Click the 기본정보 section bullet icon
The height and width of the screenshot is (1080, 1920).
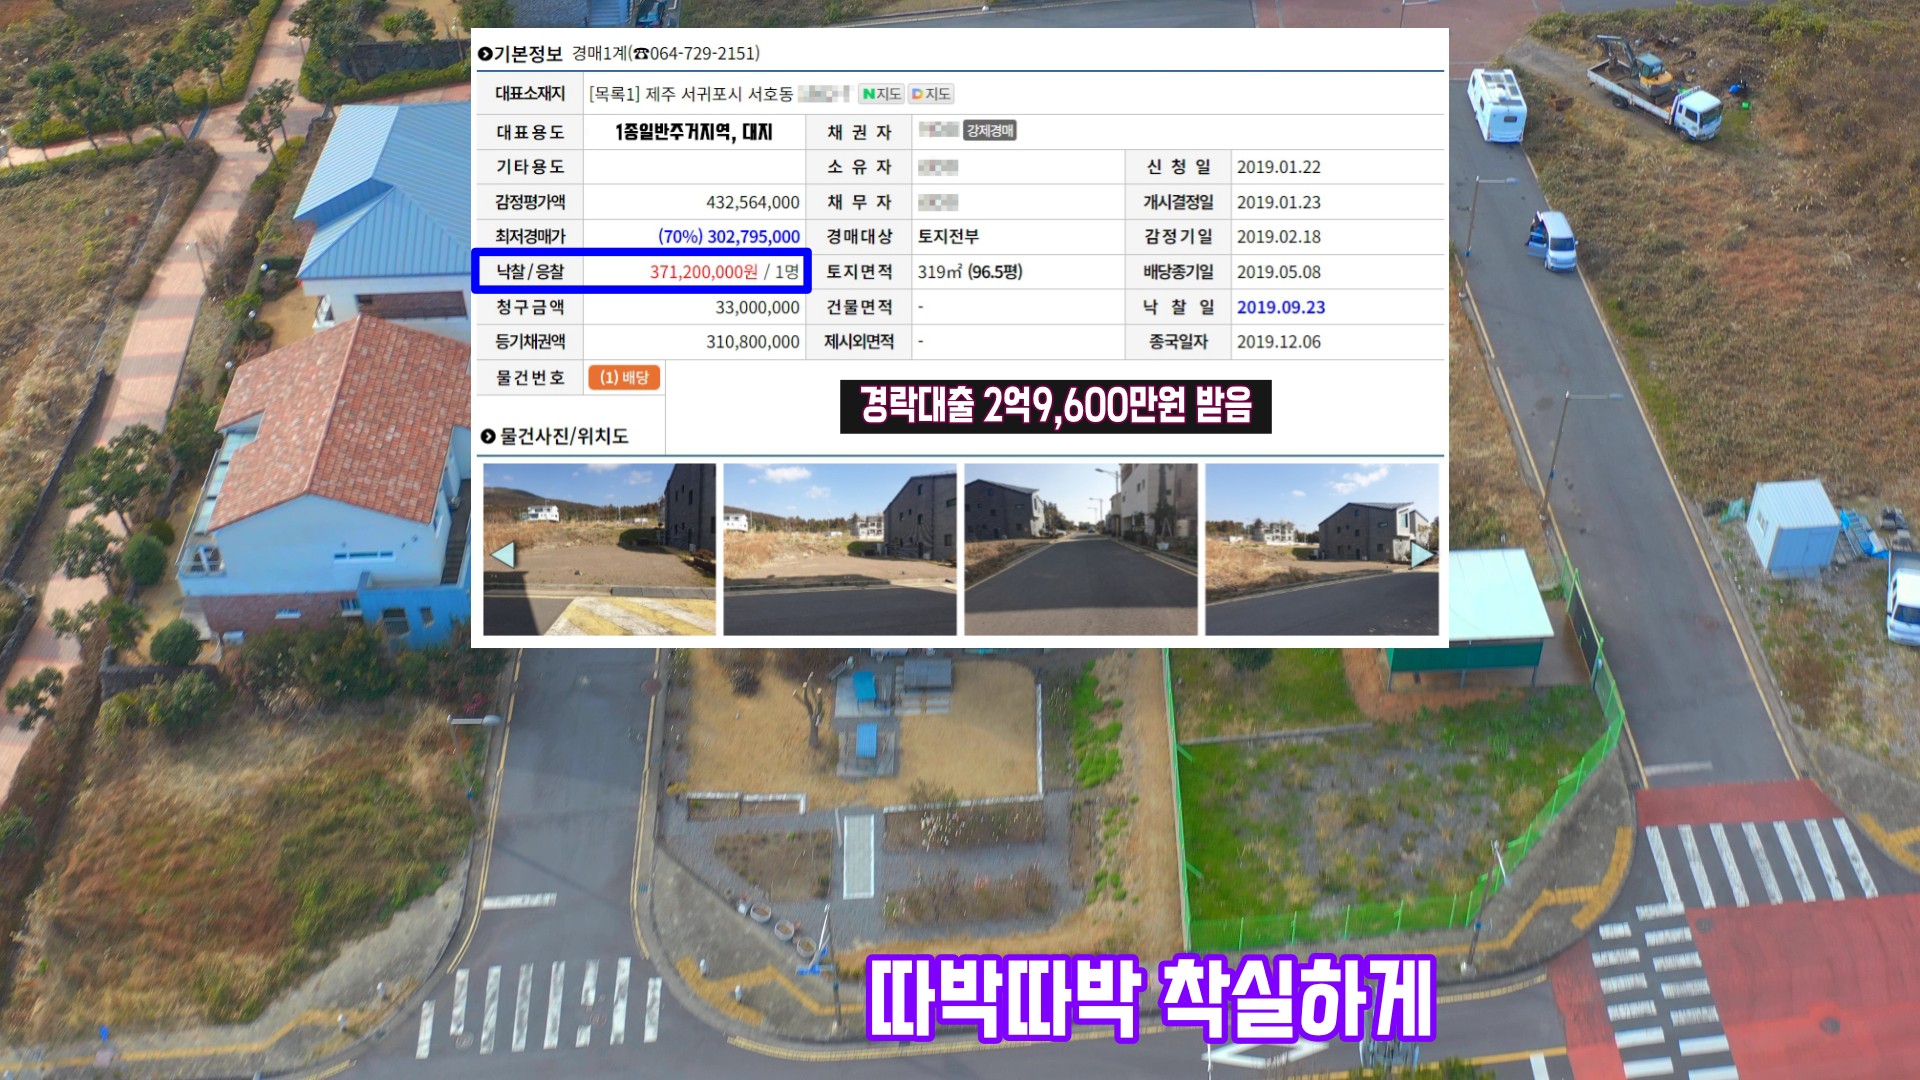[485, 54]
